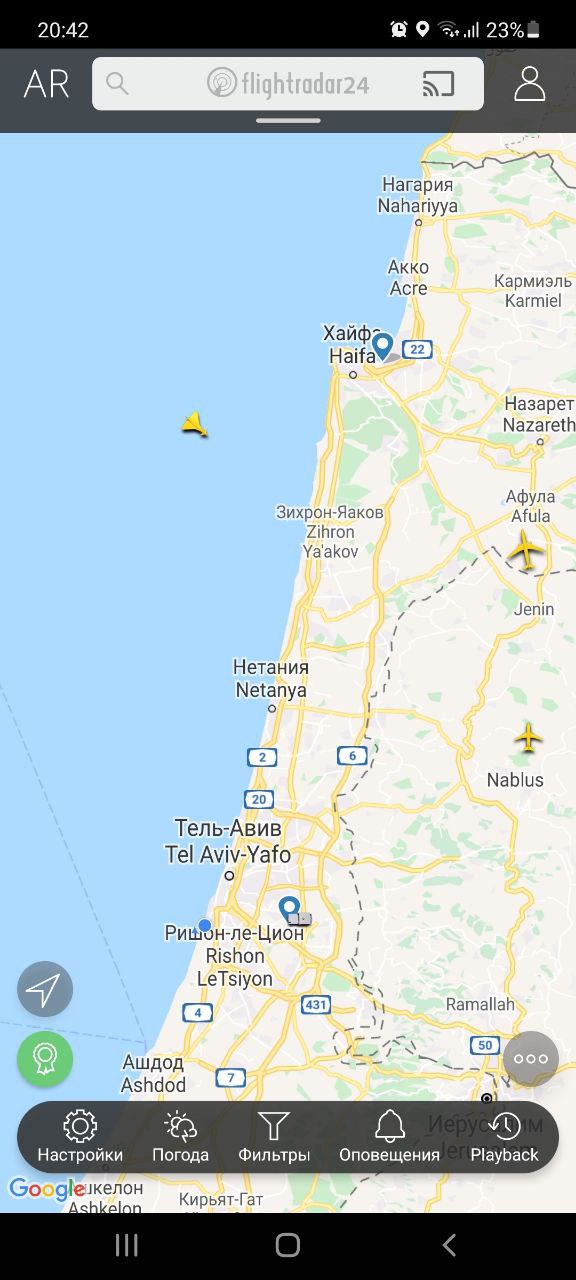Viewport: 576px width, 1280px height.
Task: Select the aircraft over the sea near Haifa
Action: point(195,424)
